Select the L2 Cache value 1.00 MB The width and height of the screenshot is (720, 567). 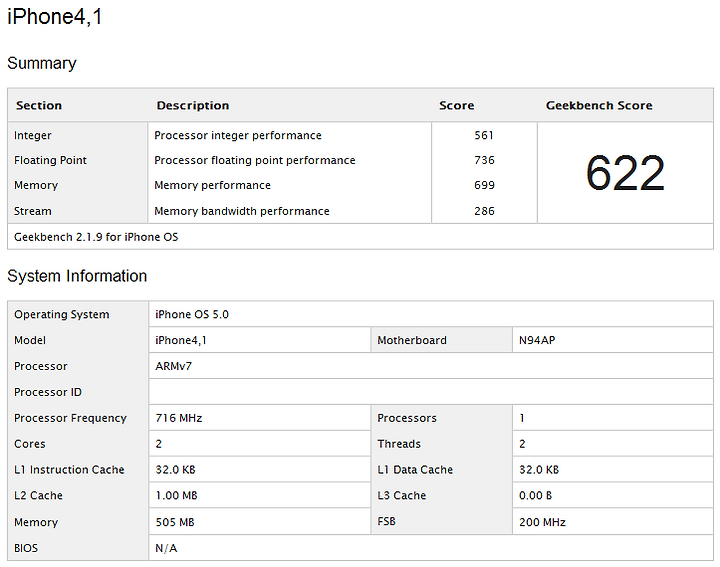coord(176,495)
